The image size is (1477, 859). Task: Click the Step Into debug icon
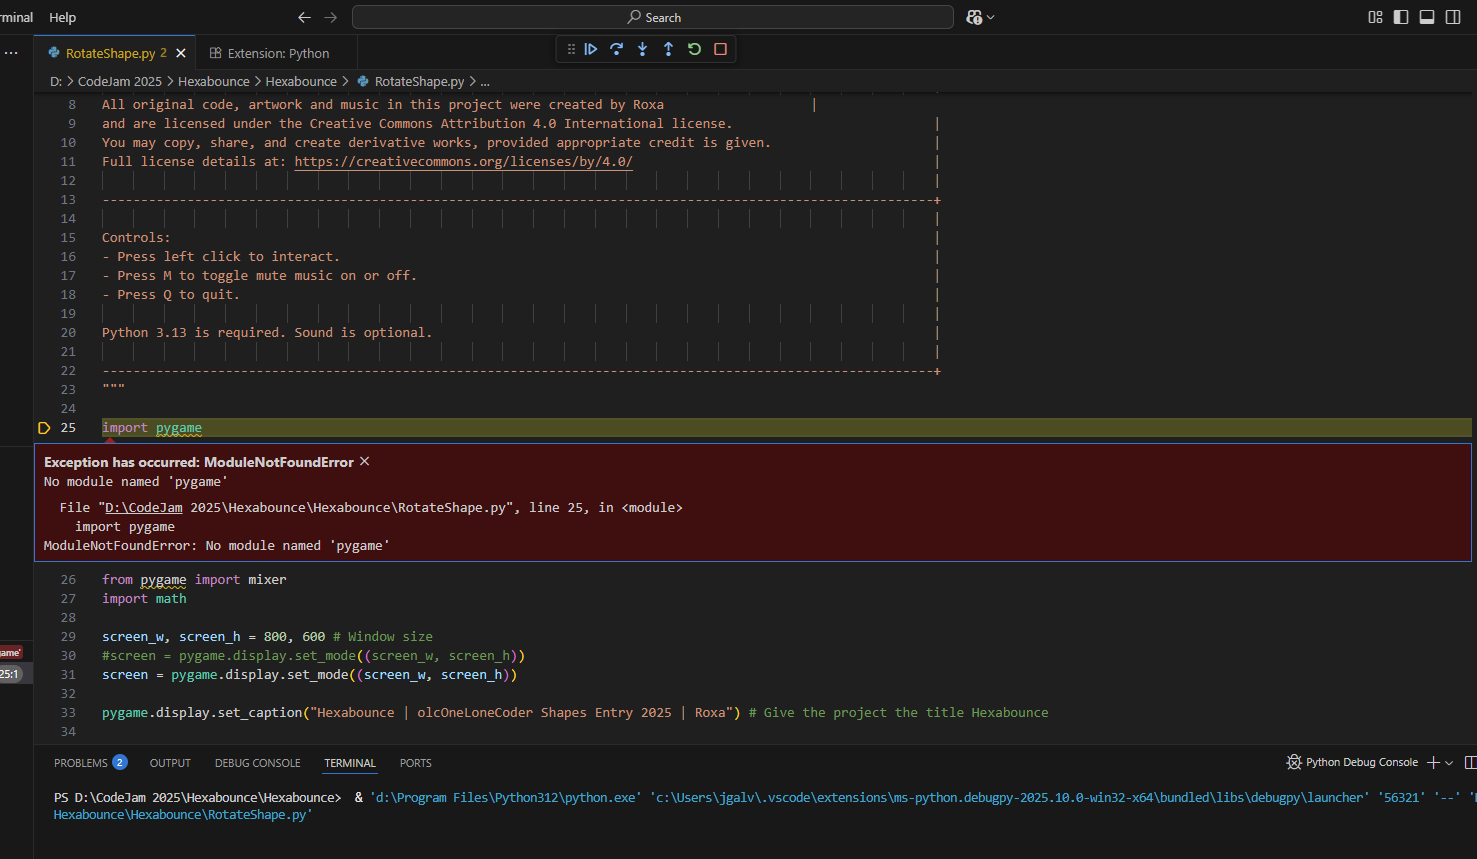click(642, 49)
